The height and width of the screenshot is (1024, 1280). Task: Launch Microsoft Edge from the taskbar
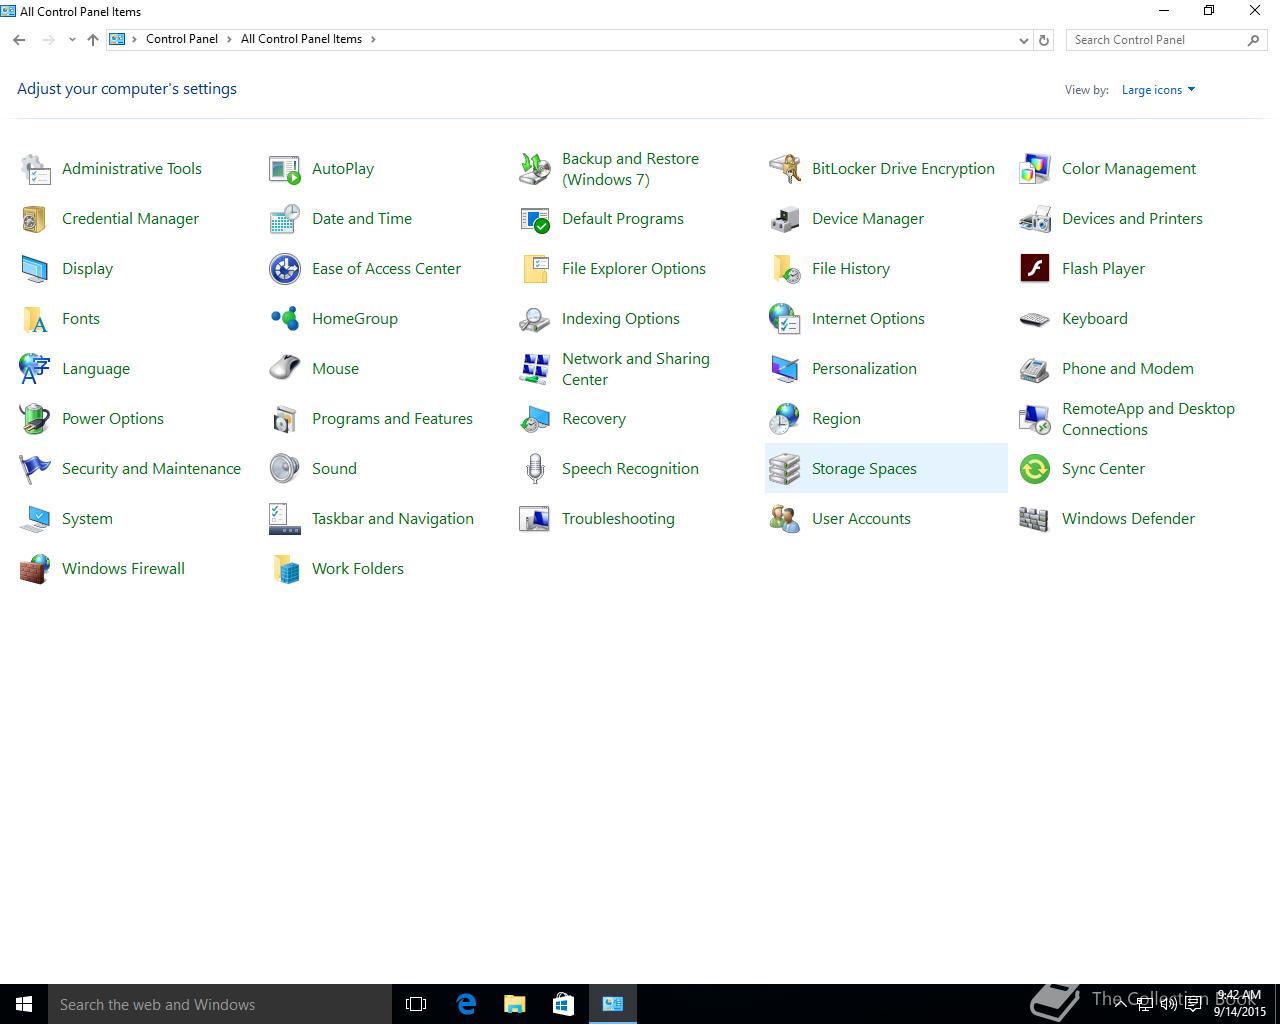pos(466,1004)
